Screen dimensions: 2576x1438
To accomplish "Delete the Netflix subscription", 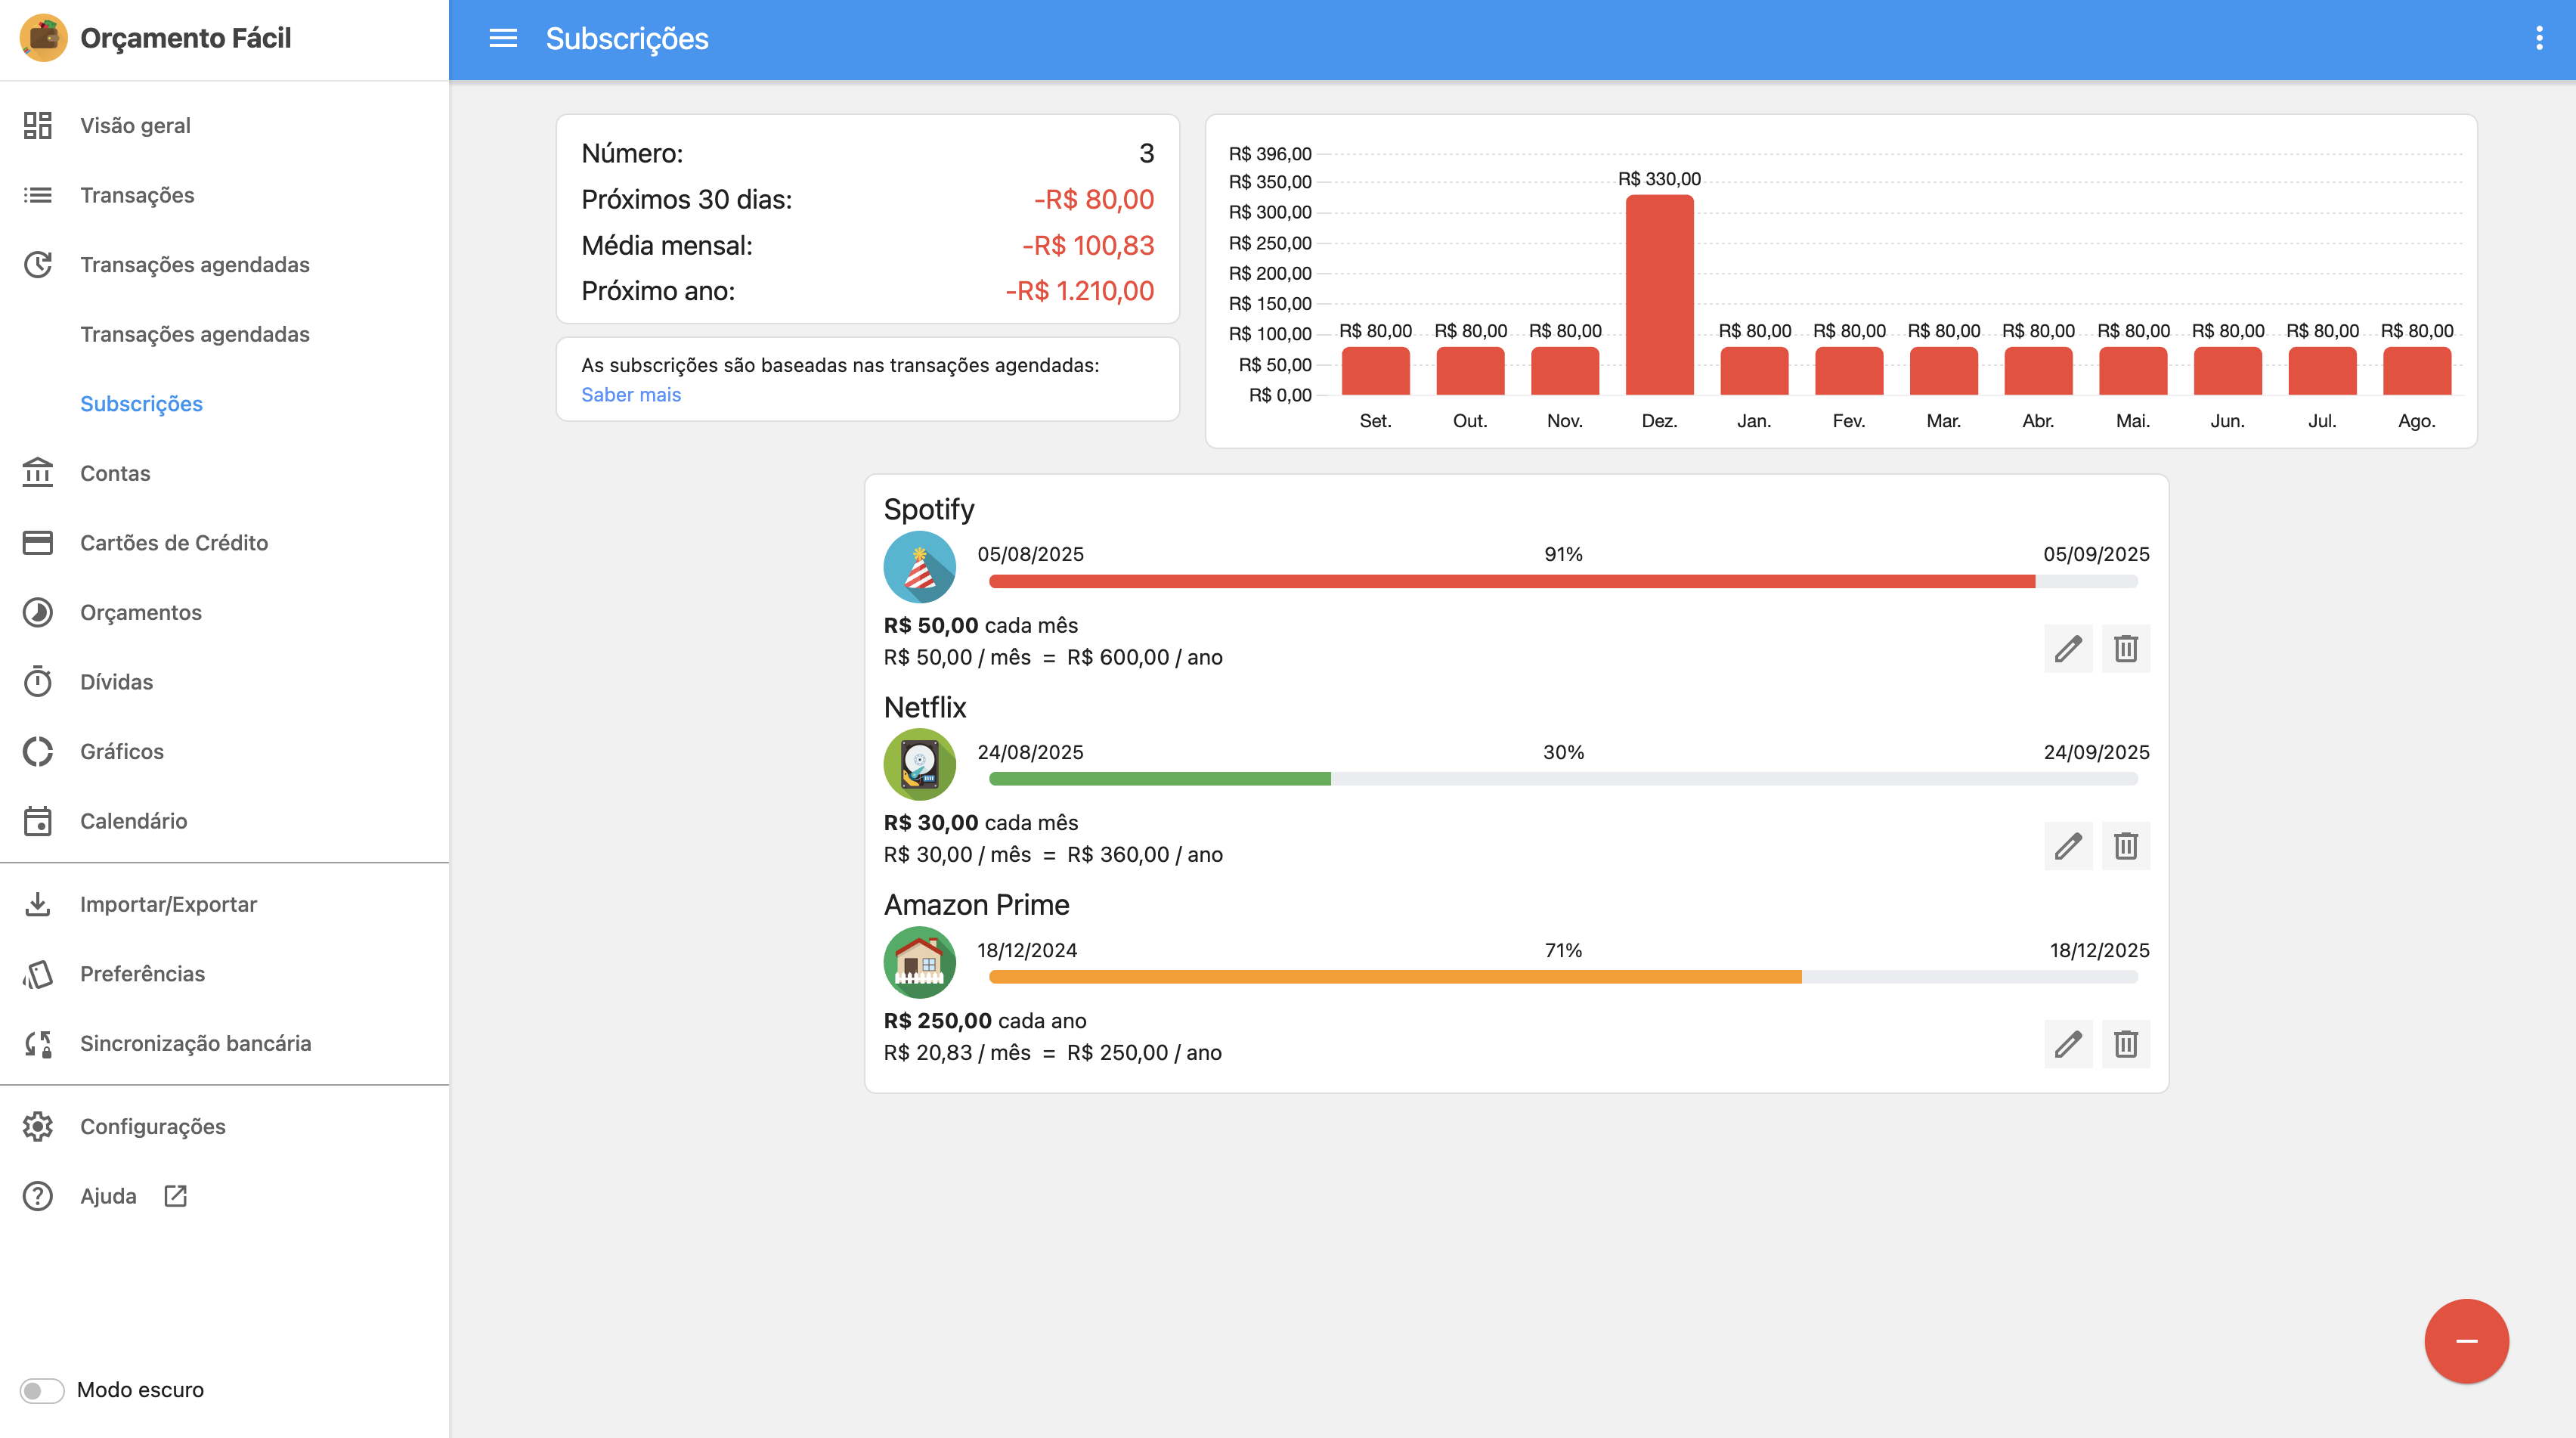I will 2125,846.
